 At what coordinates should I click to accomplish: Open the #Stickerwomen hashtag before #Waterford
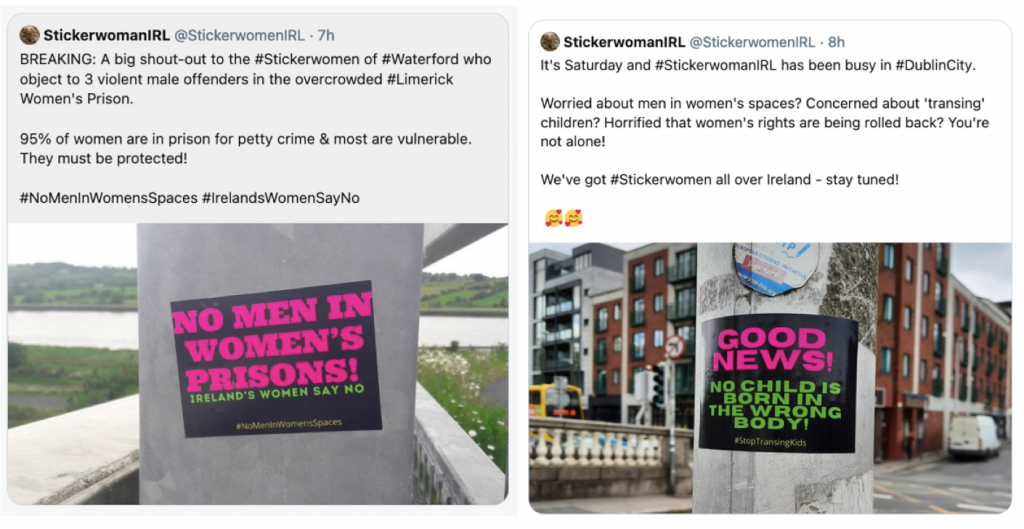tap(275, 58)
